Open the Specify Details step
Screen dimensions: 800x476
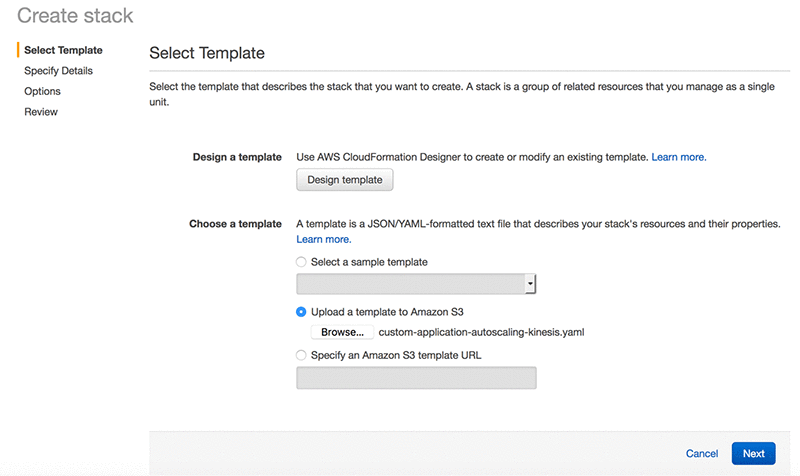[58, 71]
